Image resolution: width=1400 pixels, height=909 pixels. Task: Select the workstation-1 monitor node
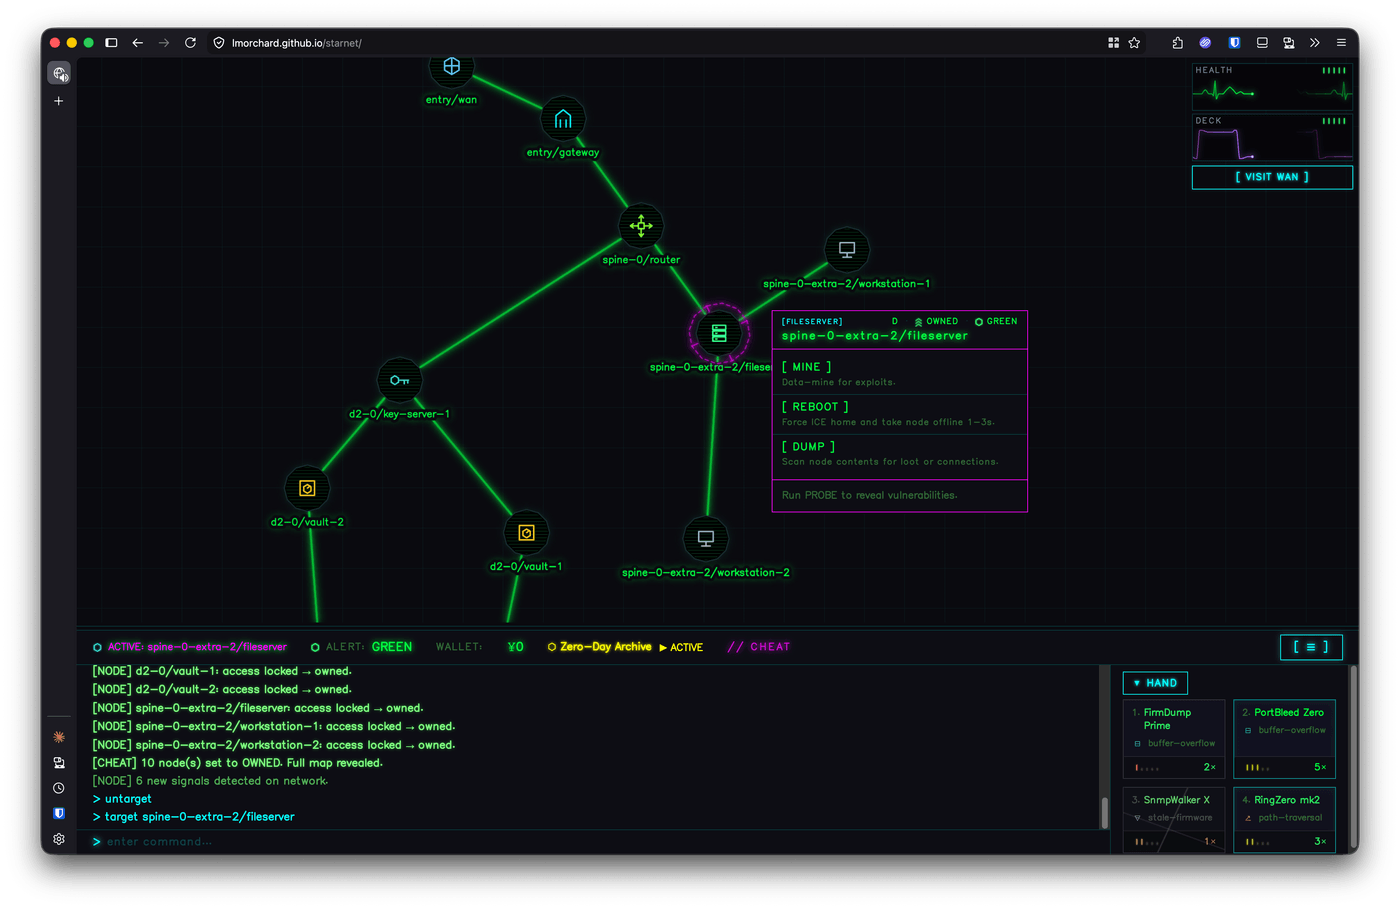pyautogui.click(x=847, y=249)
